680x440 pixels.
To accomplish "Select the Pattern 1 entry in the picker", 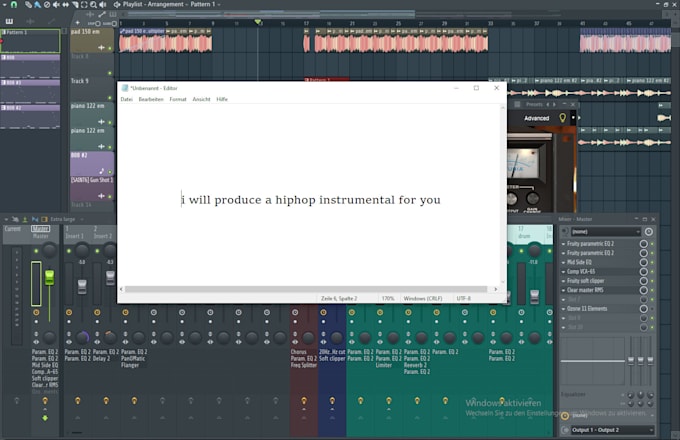I will [x=30, y=41].
